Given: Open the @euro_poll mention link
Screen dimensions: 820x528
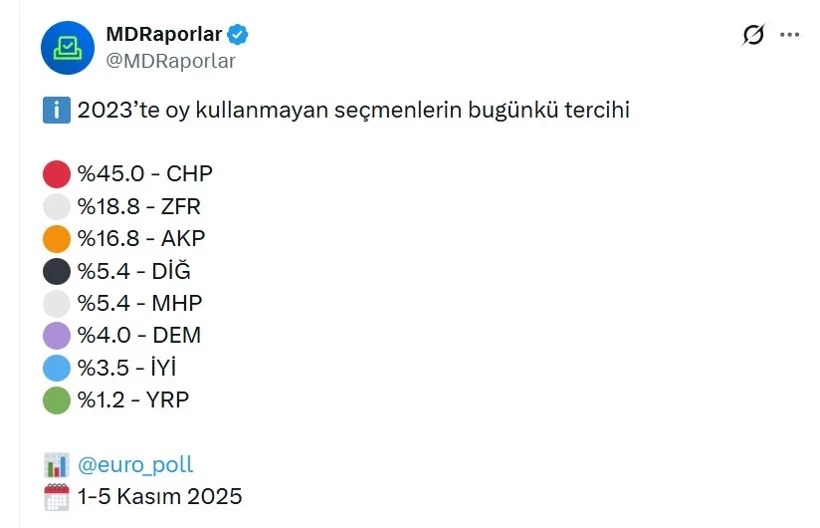Looking at the screenshot, I should 135,465.
